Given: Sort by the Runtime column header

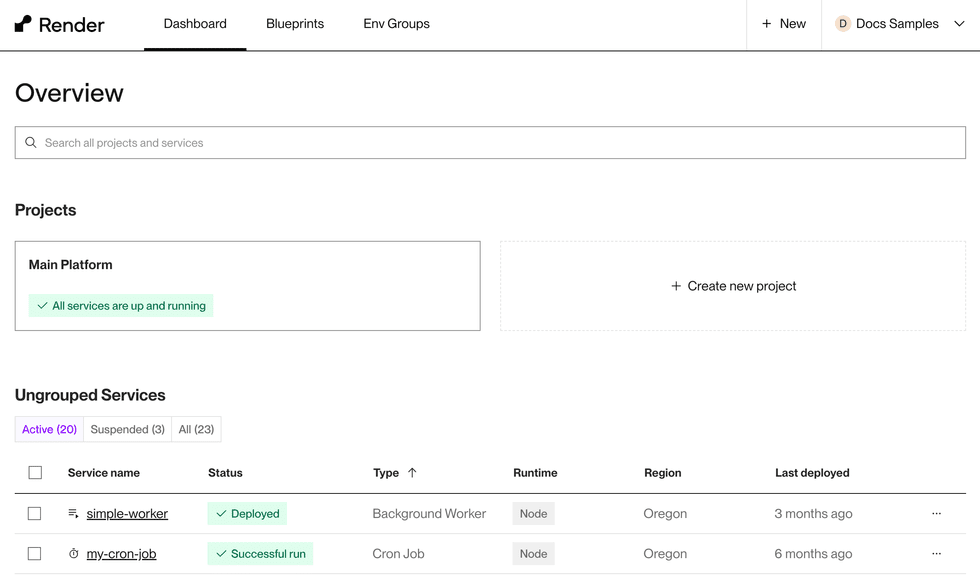Looking at the screenshot, I should [x=535, y=472].
